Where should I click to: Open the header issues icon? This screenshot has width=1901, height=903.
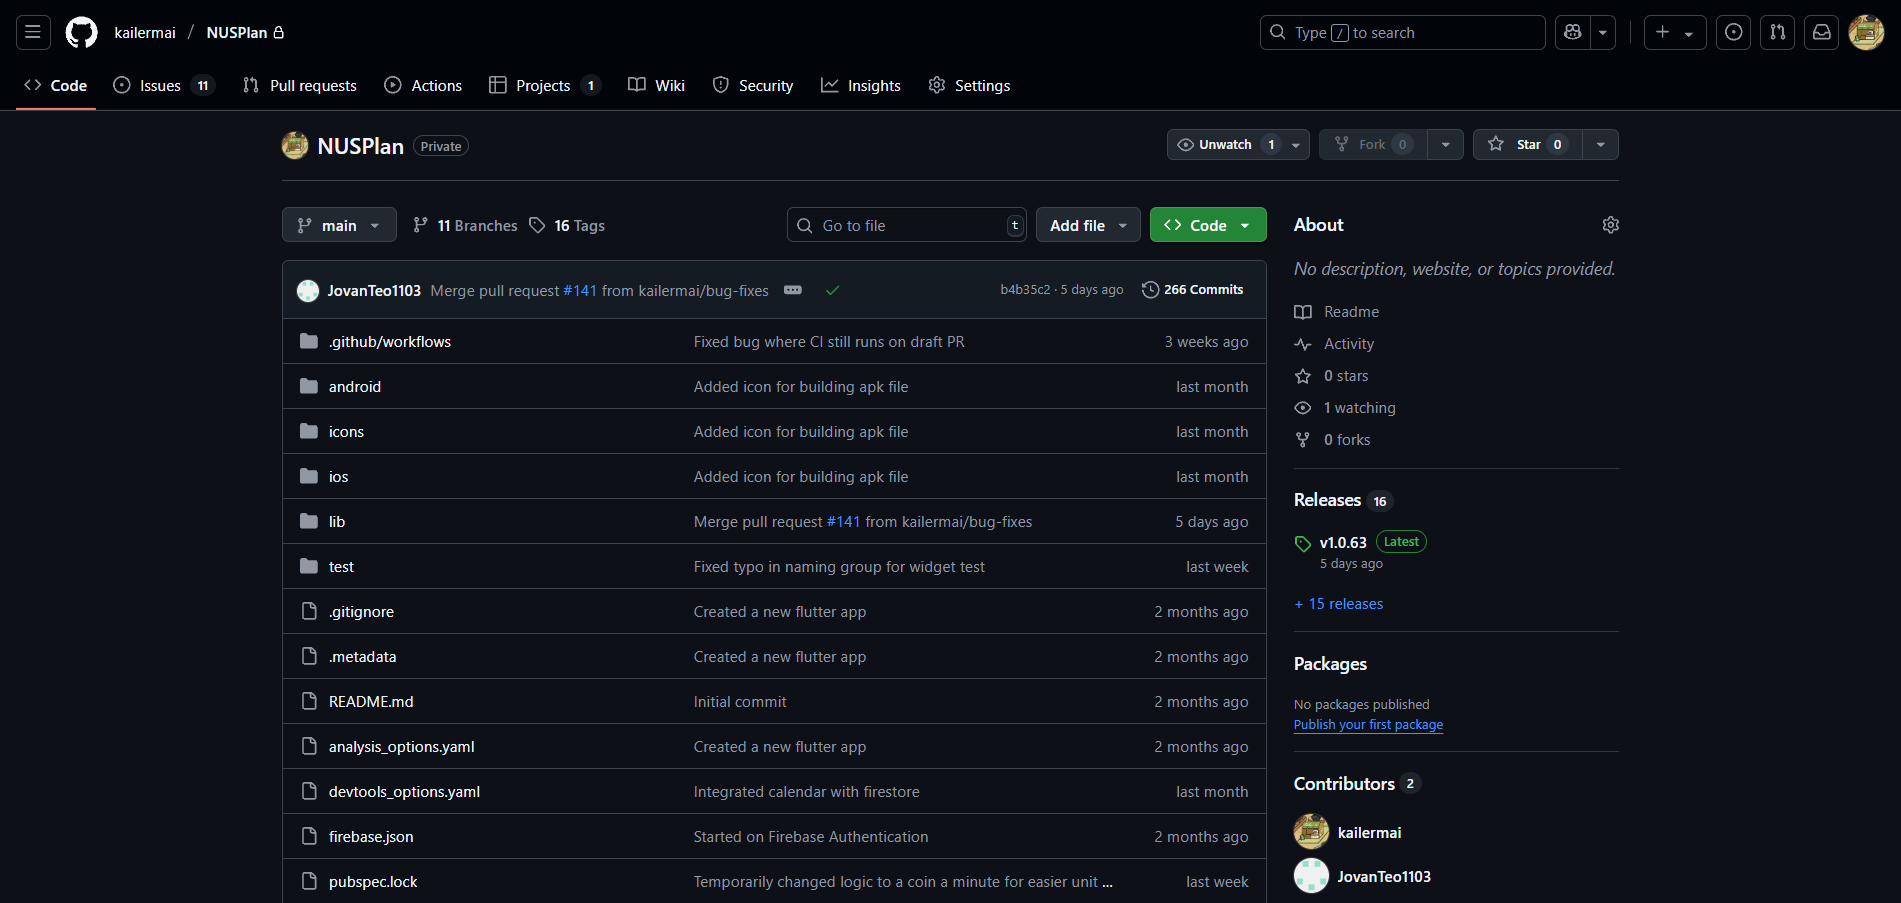click(1733, 33)
